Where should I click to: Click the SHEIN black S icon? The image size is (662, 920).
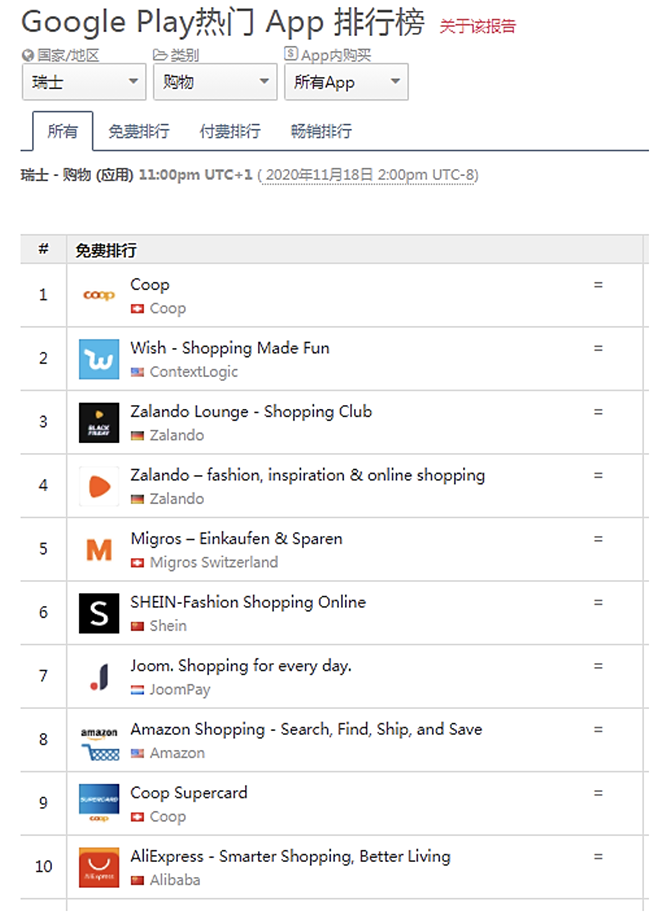(x=99, y=613)
